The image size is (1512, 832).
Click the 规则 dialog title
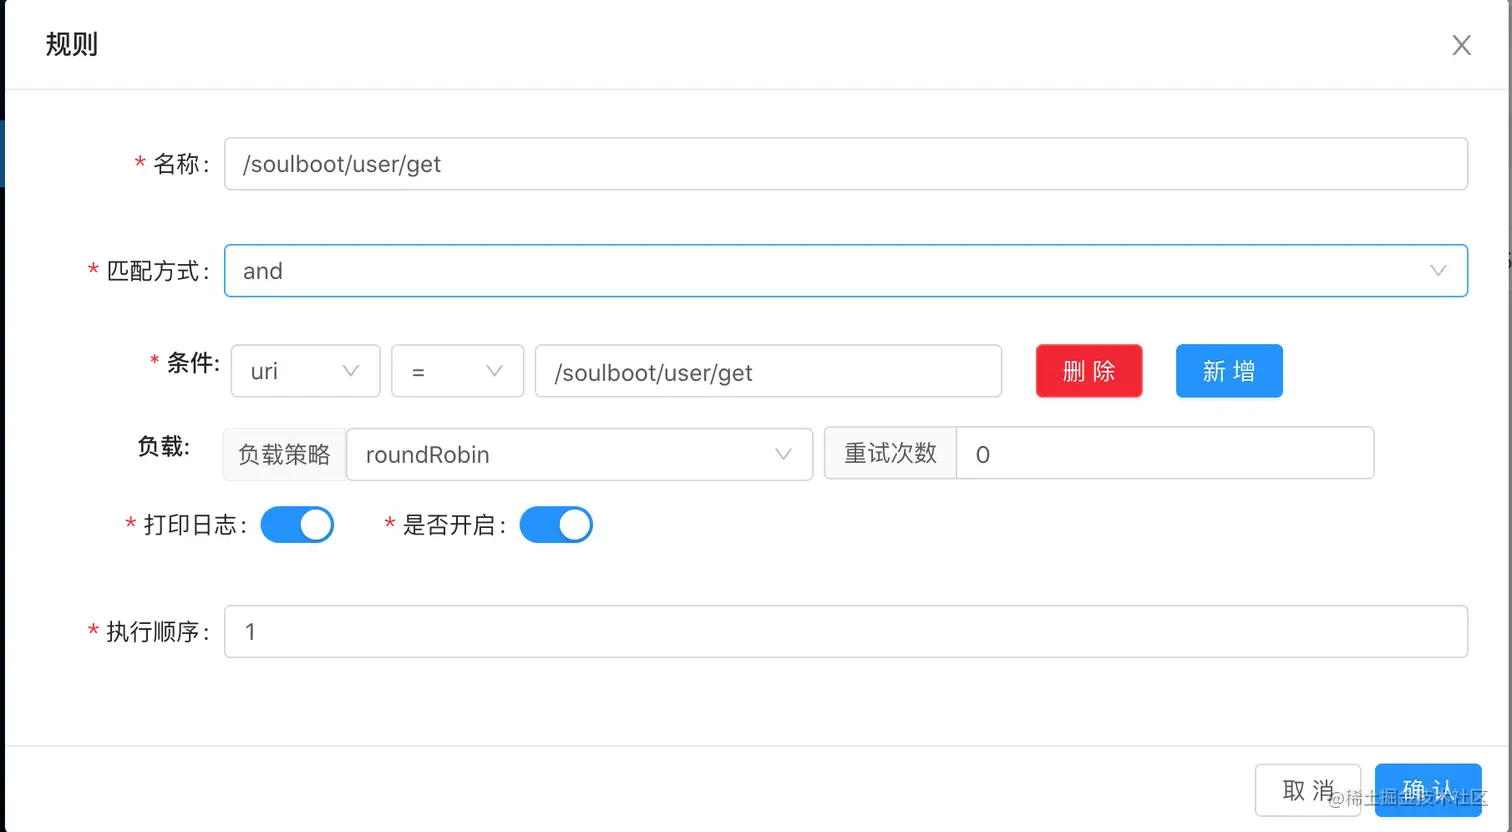tap(72, 45)
